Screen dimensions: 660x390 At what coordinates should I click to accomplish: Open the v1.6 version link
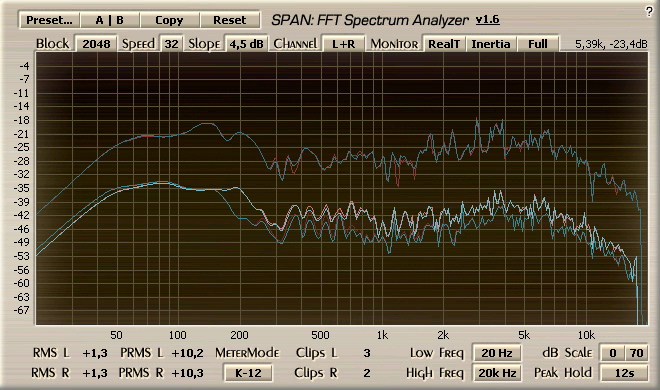(487, 19)
